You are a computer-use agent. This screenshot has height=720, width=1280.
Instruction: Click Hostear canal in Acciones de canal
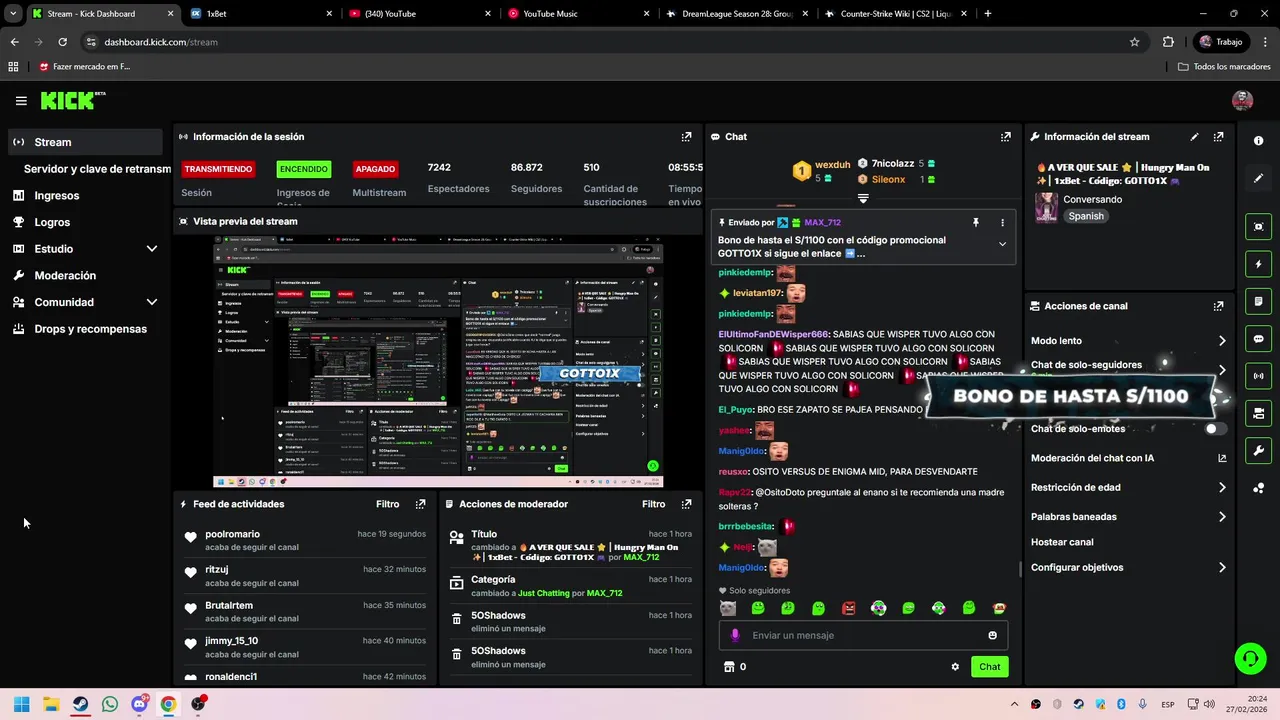(1062, 542)
